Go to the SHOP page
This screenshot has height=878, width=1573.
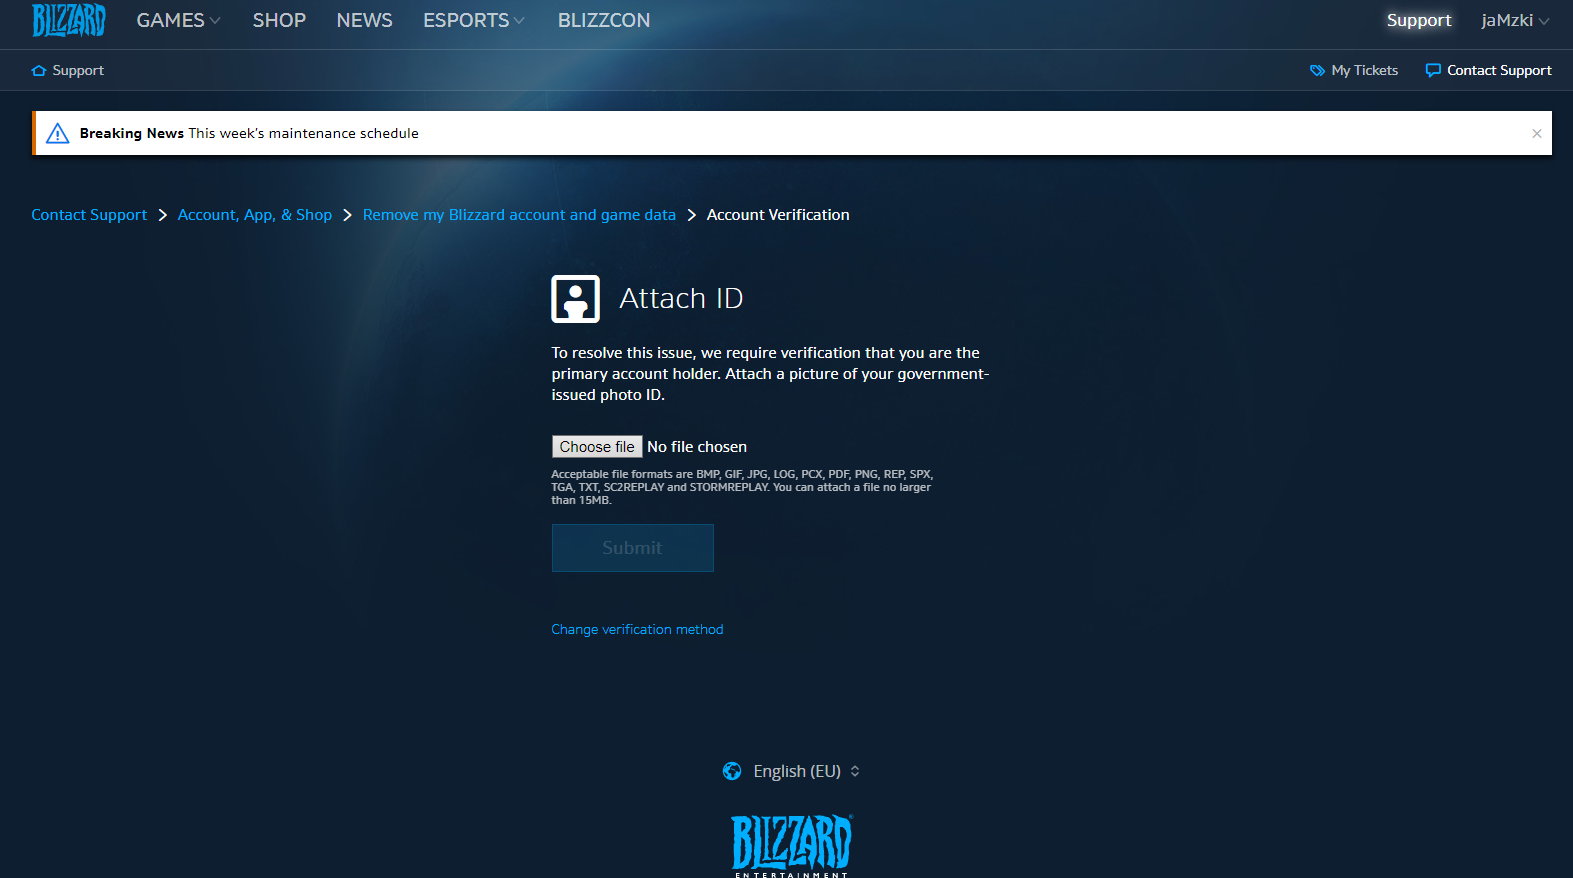(x=279, y=20)
